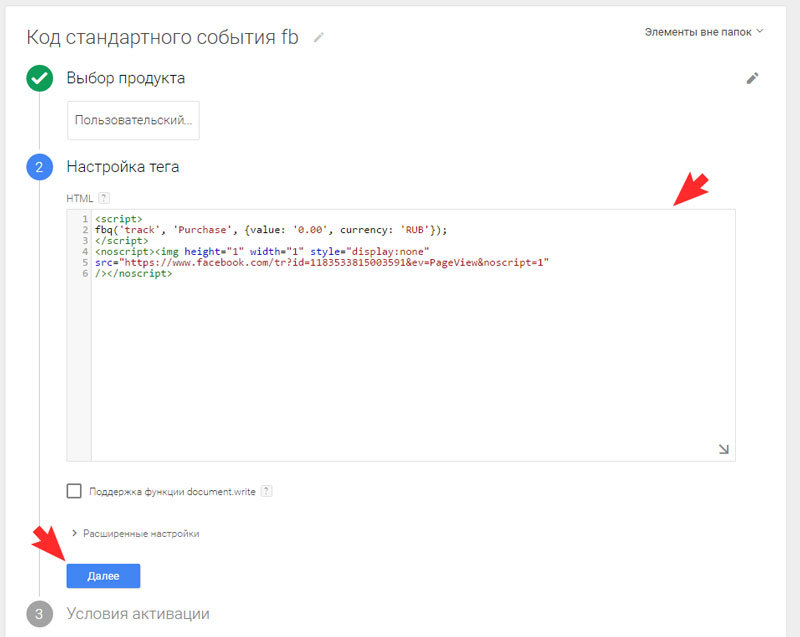Open the 'Условия активации' step heading
This screenshot has width=800, height=637.
138,614
